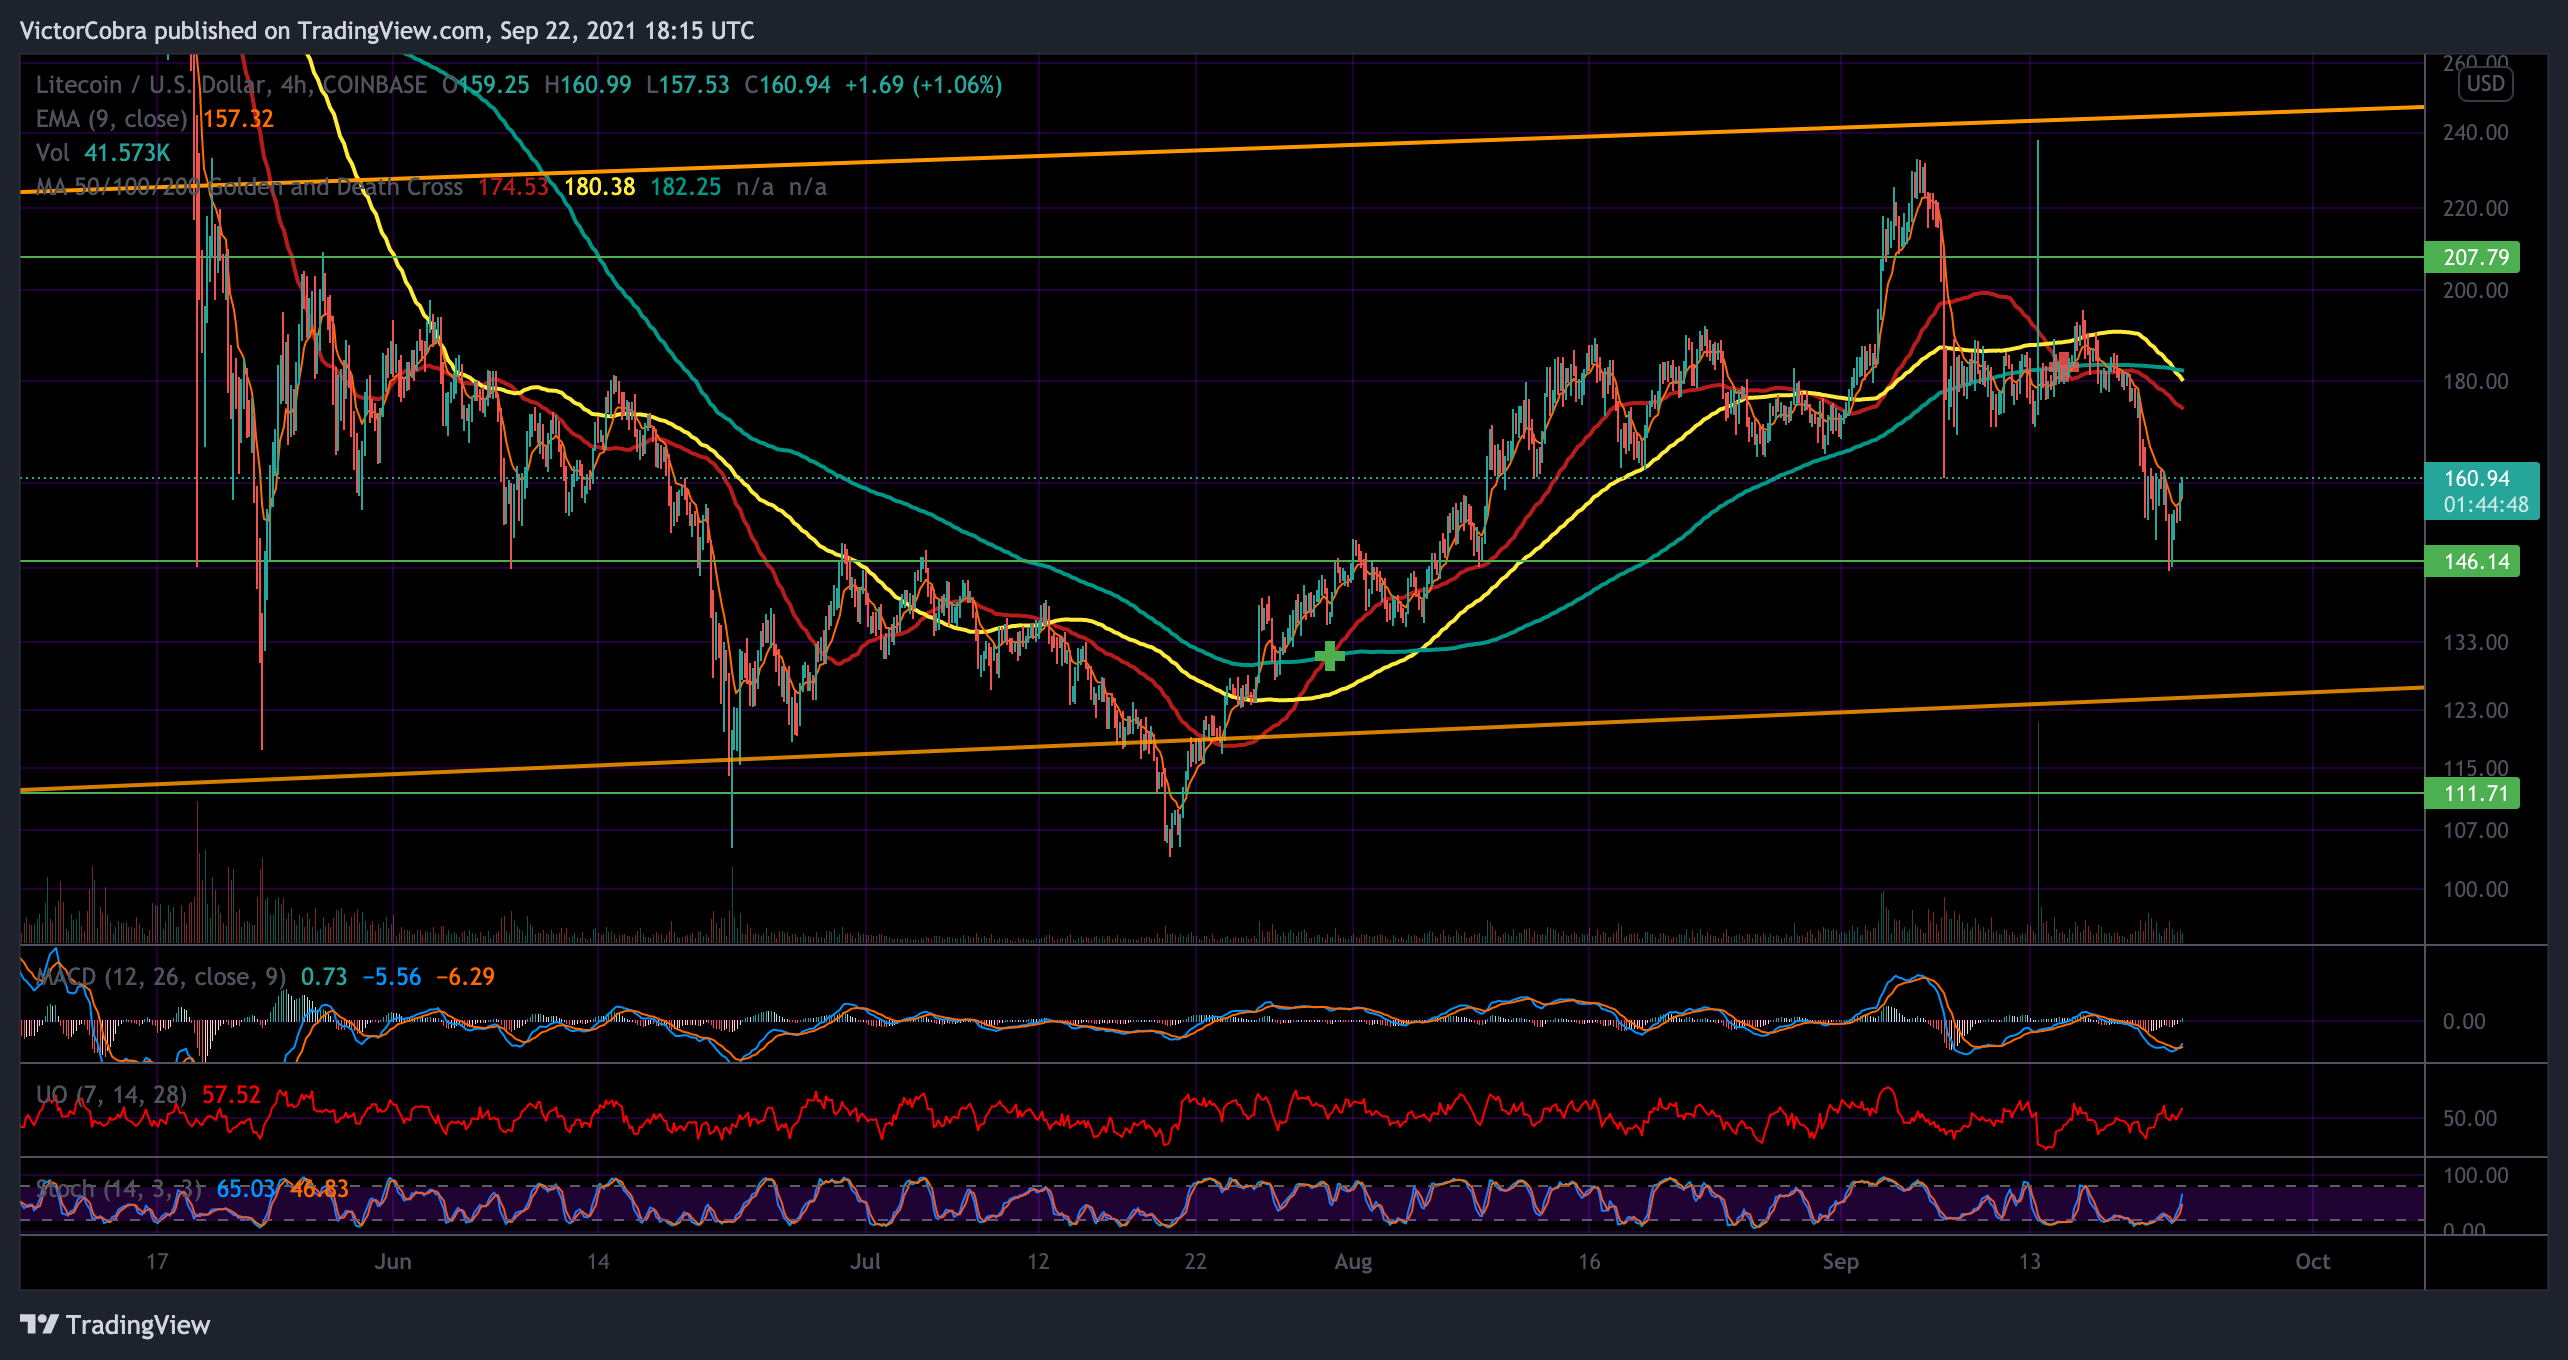The width and height of the screenshot is (2568, 1360).
Task: Click the Jun label on time axis
Action: click(393, 1262)
